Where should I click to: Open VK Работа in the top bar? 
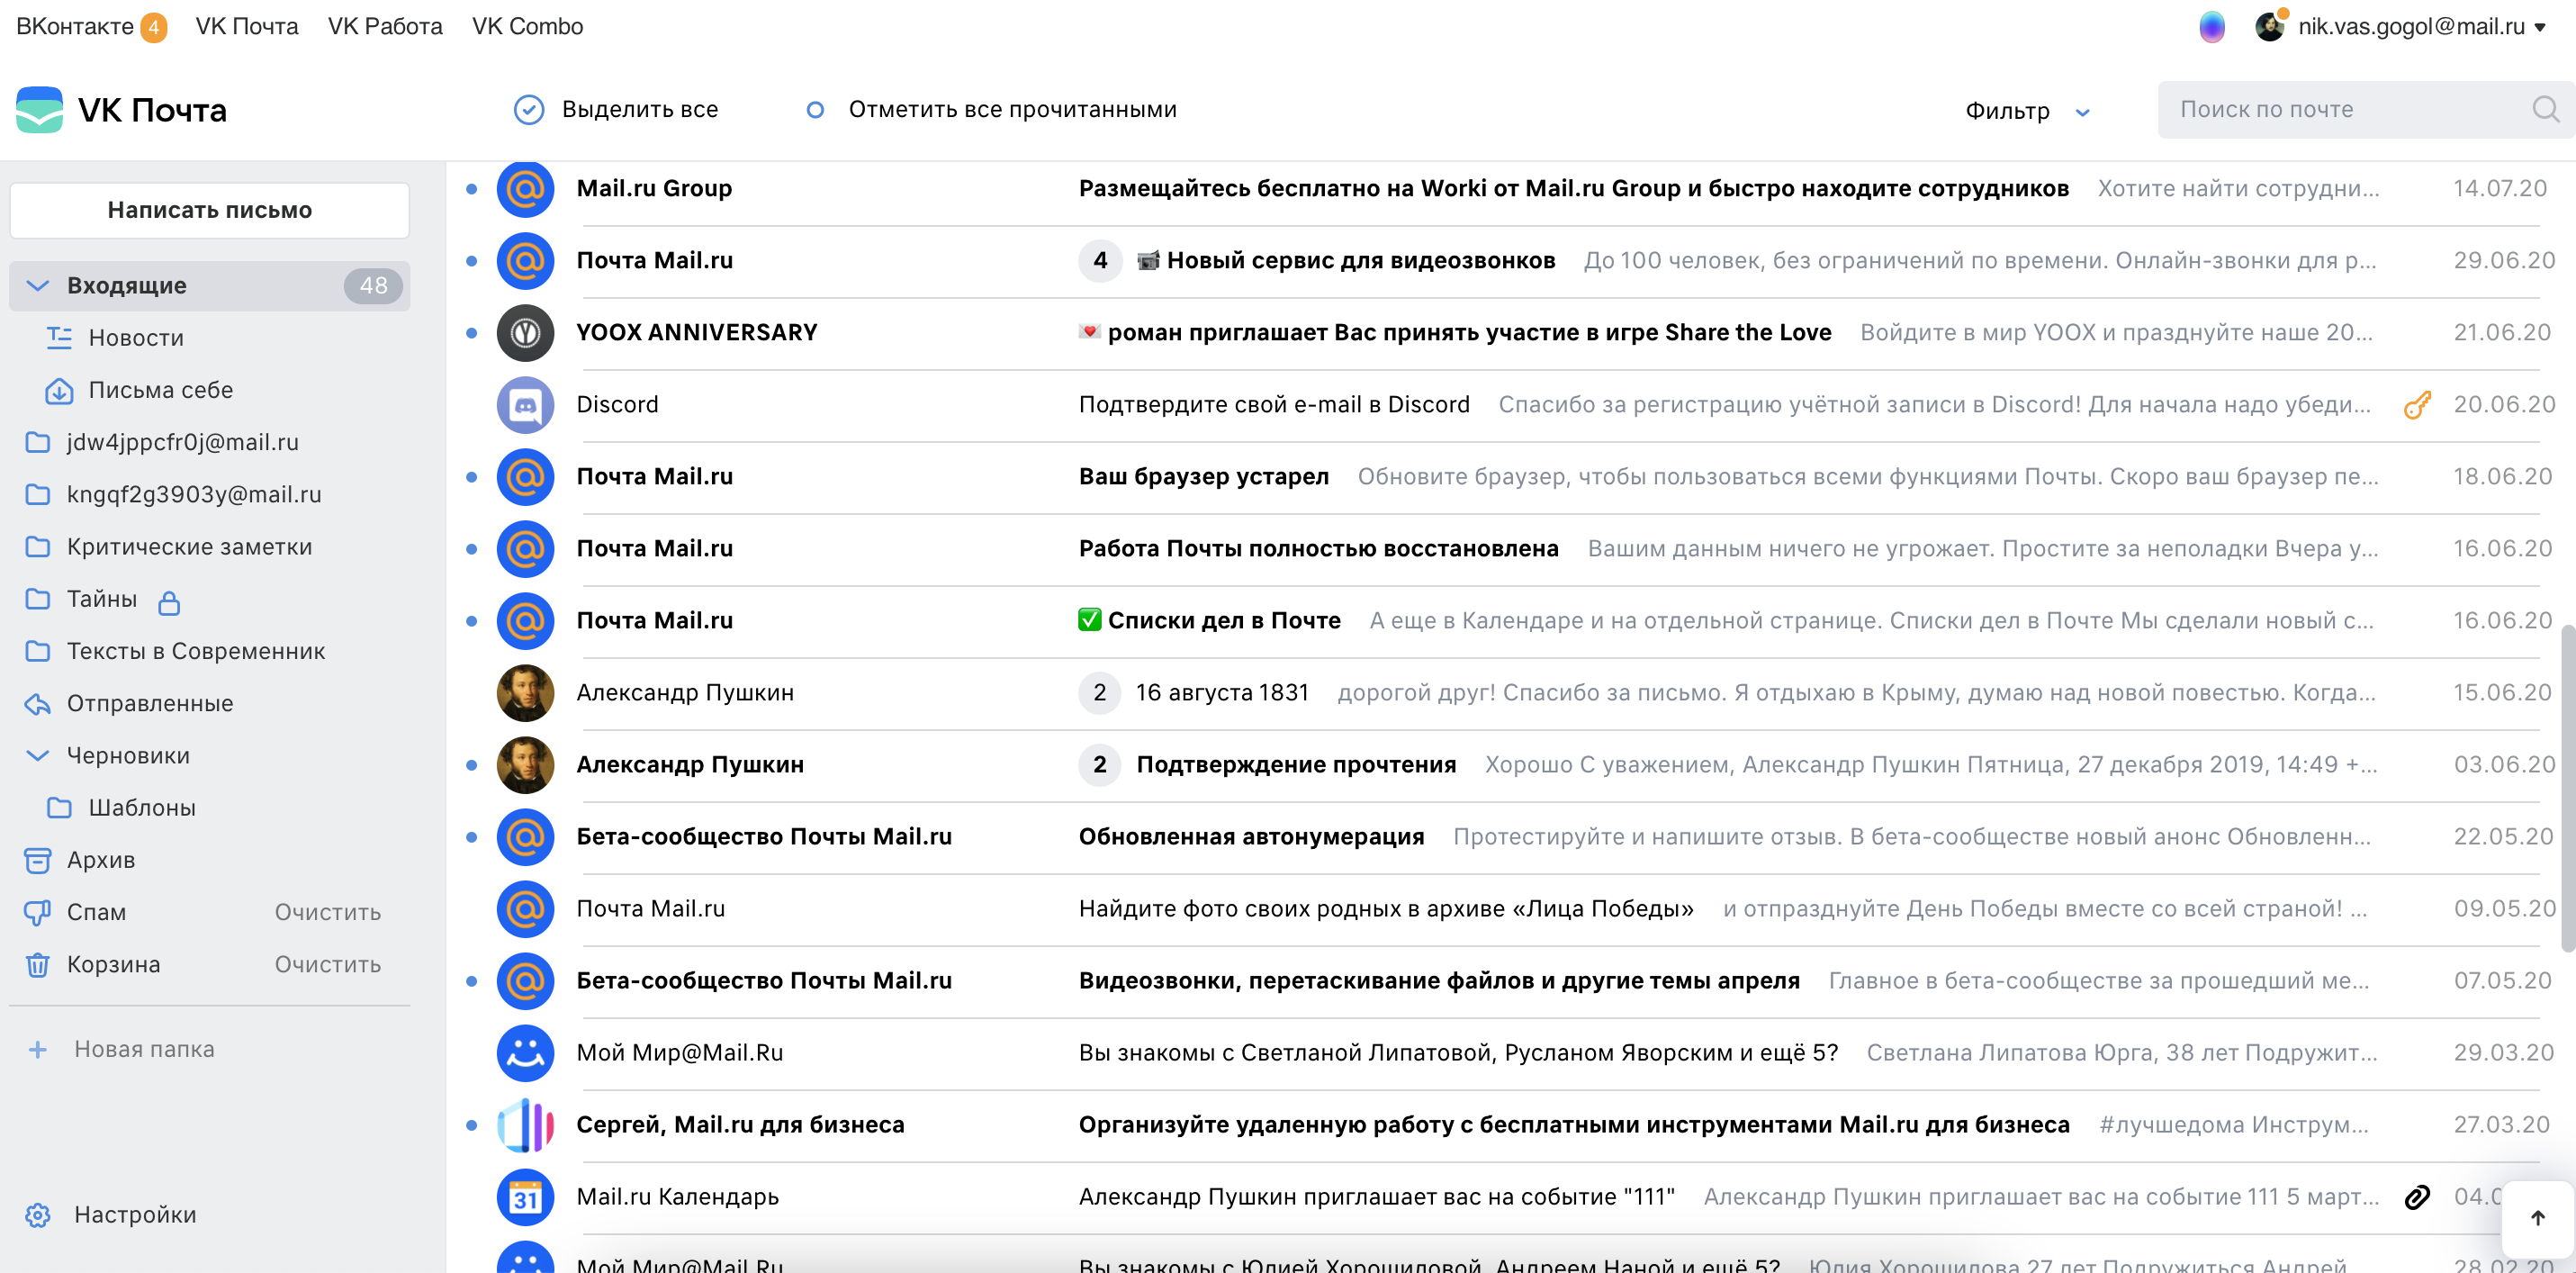coord(385,27)
